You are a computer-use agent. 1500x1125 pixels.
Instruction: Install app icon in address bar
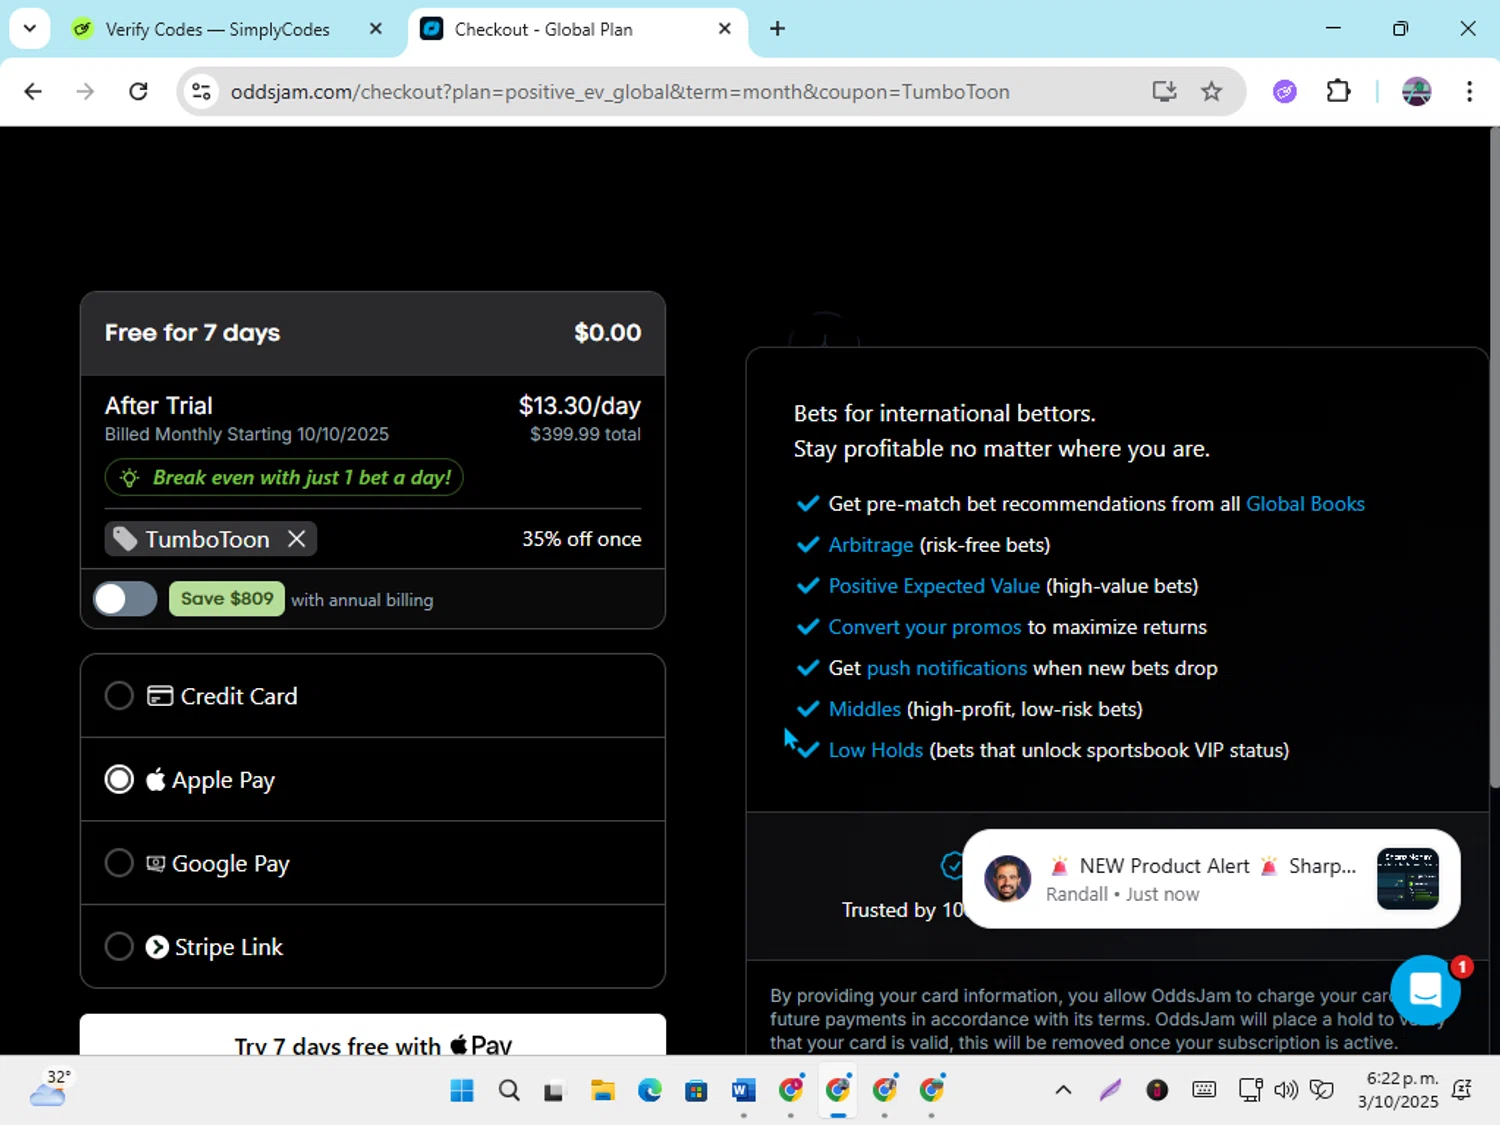click(1164, 92)
